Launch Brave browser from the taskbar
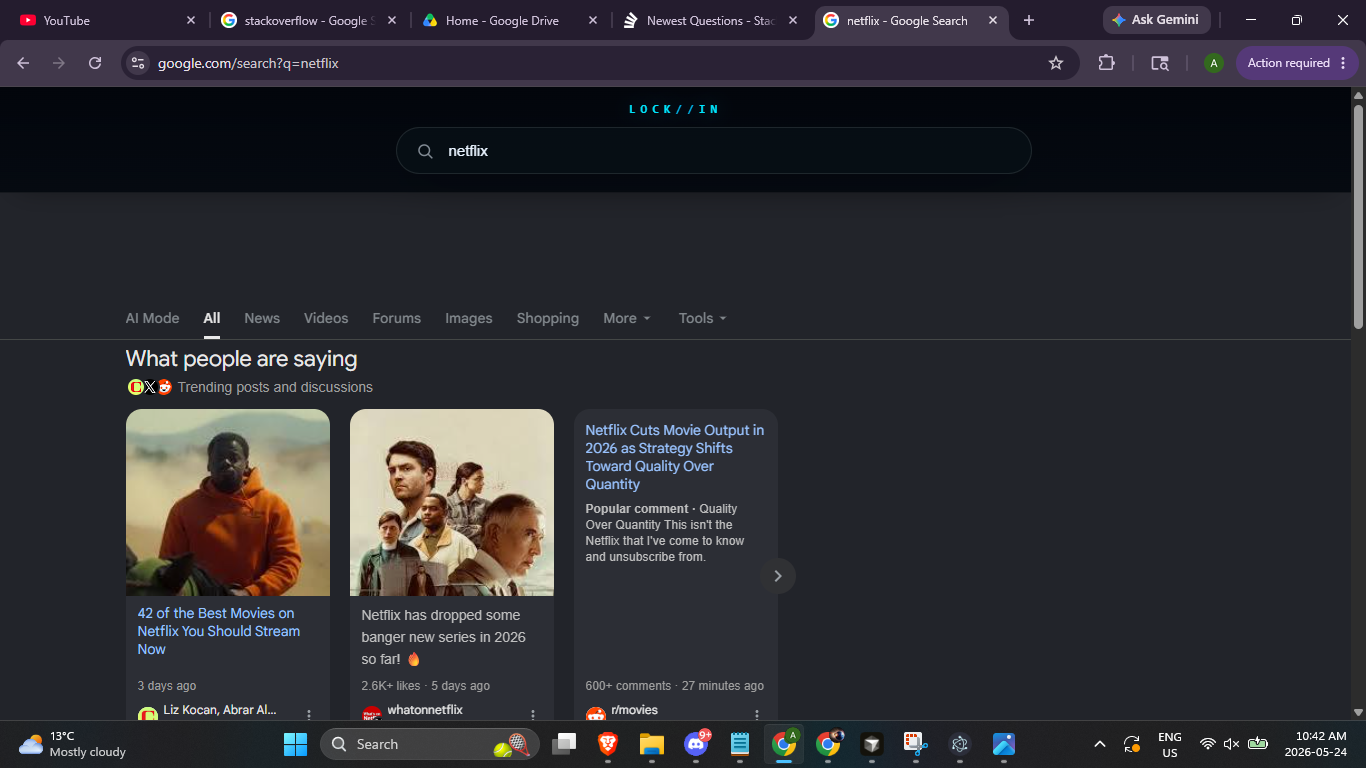Screen dimensions: 1366x768 608,744
